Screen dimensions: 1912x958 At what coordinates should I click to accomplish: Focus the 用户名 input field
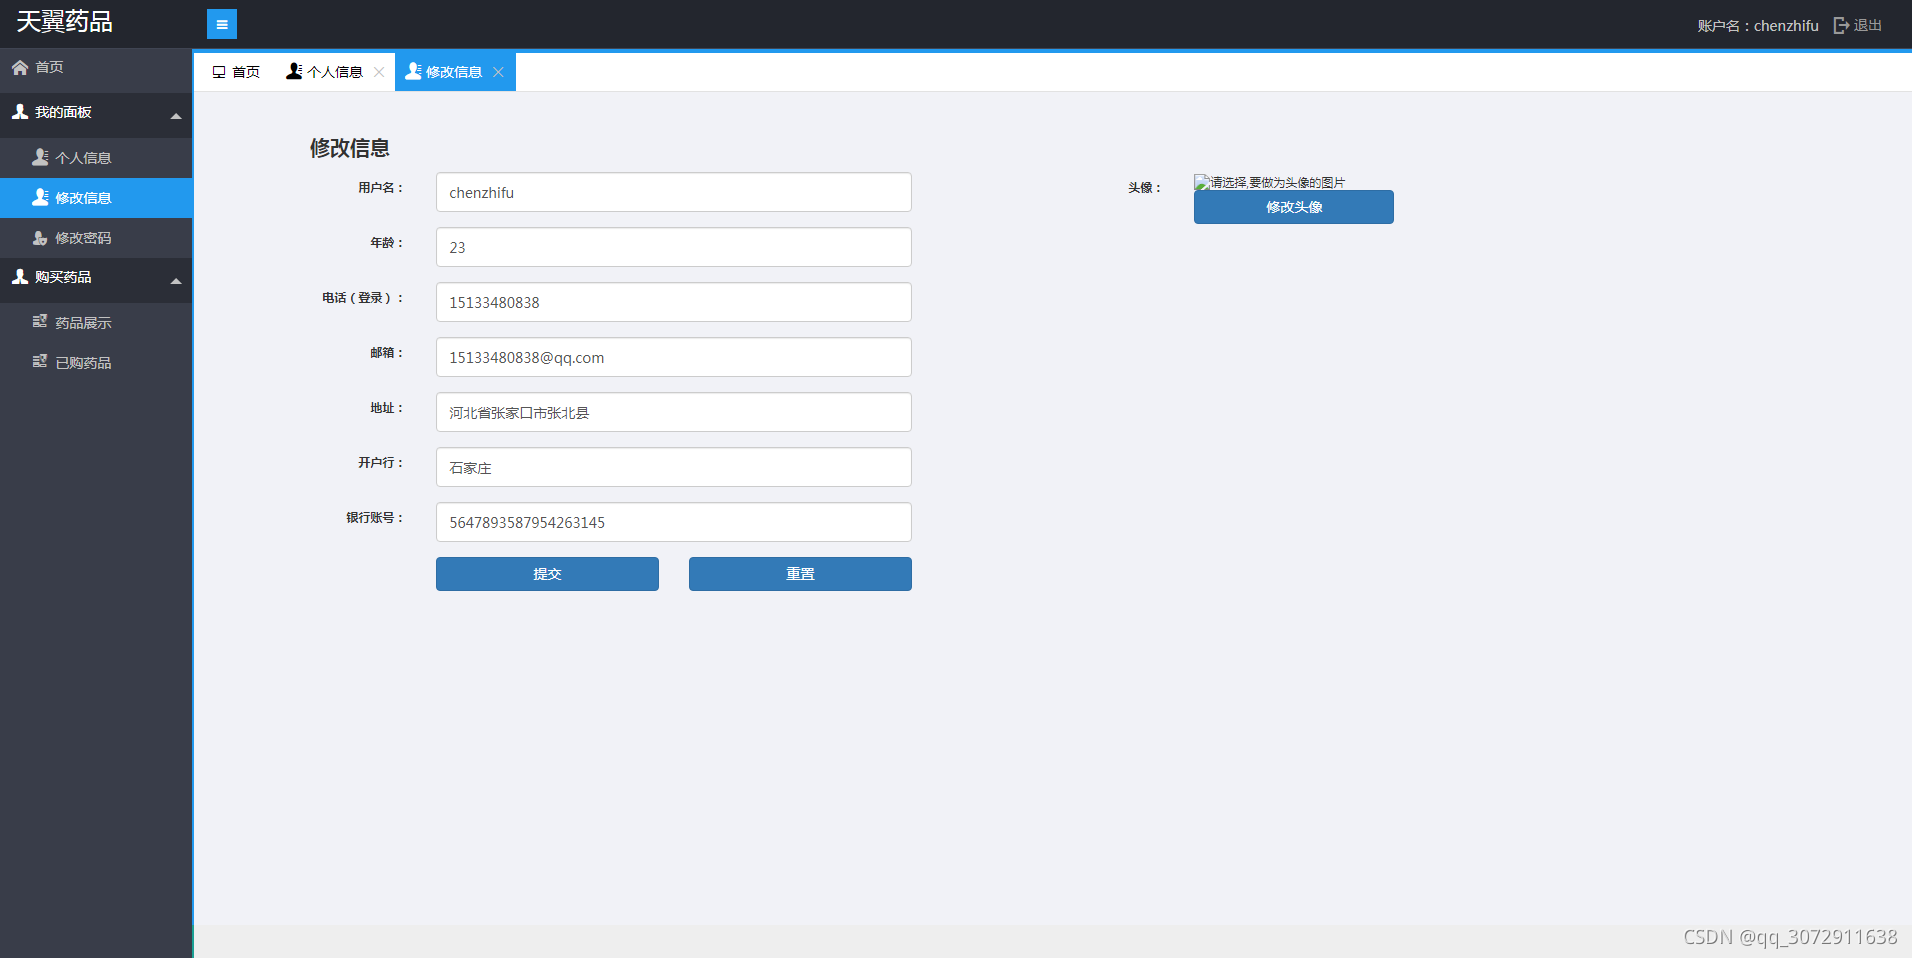(x=674, y=192)
